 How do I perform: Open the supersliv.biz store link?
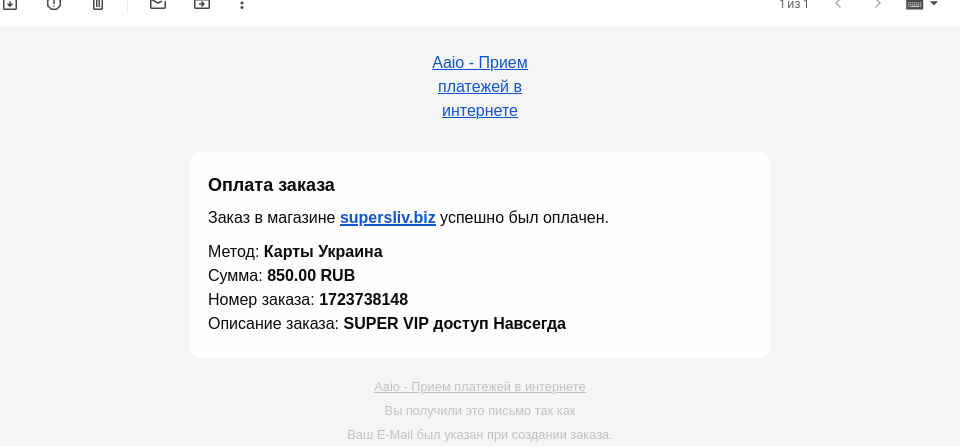coord(388,217)
